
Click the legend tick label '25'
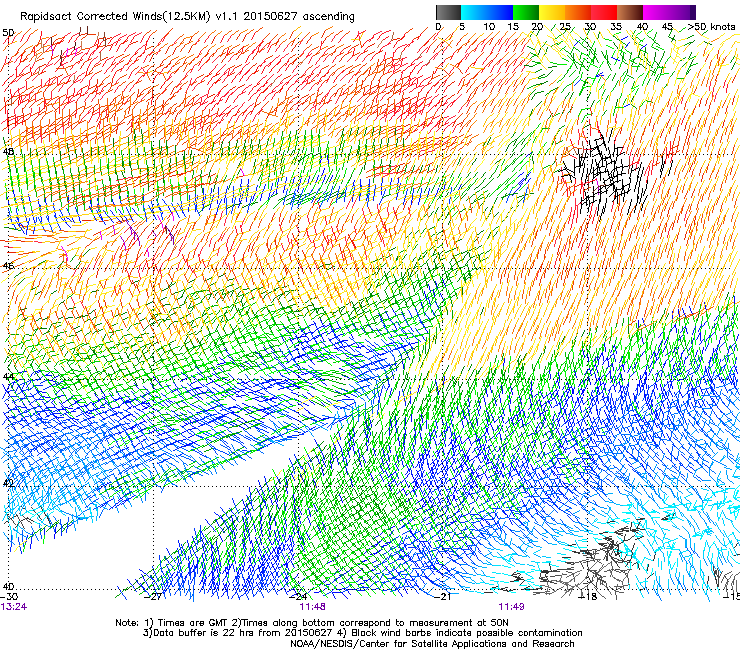tap(565, 27)
